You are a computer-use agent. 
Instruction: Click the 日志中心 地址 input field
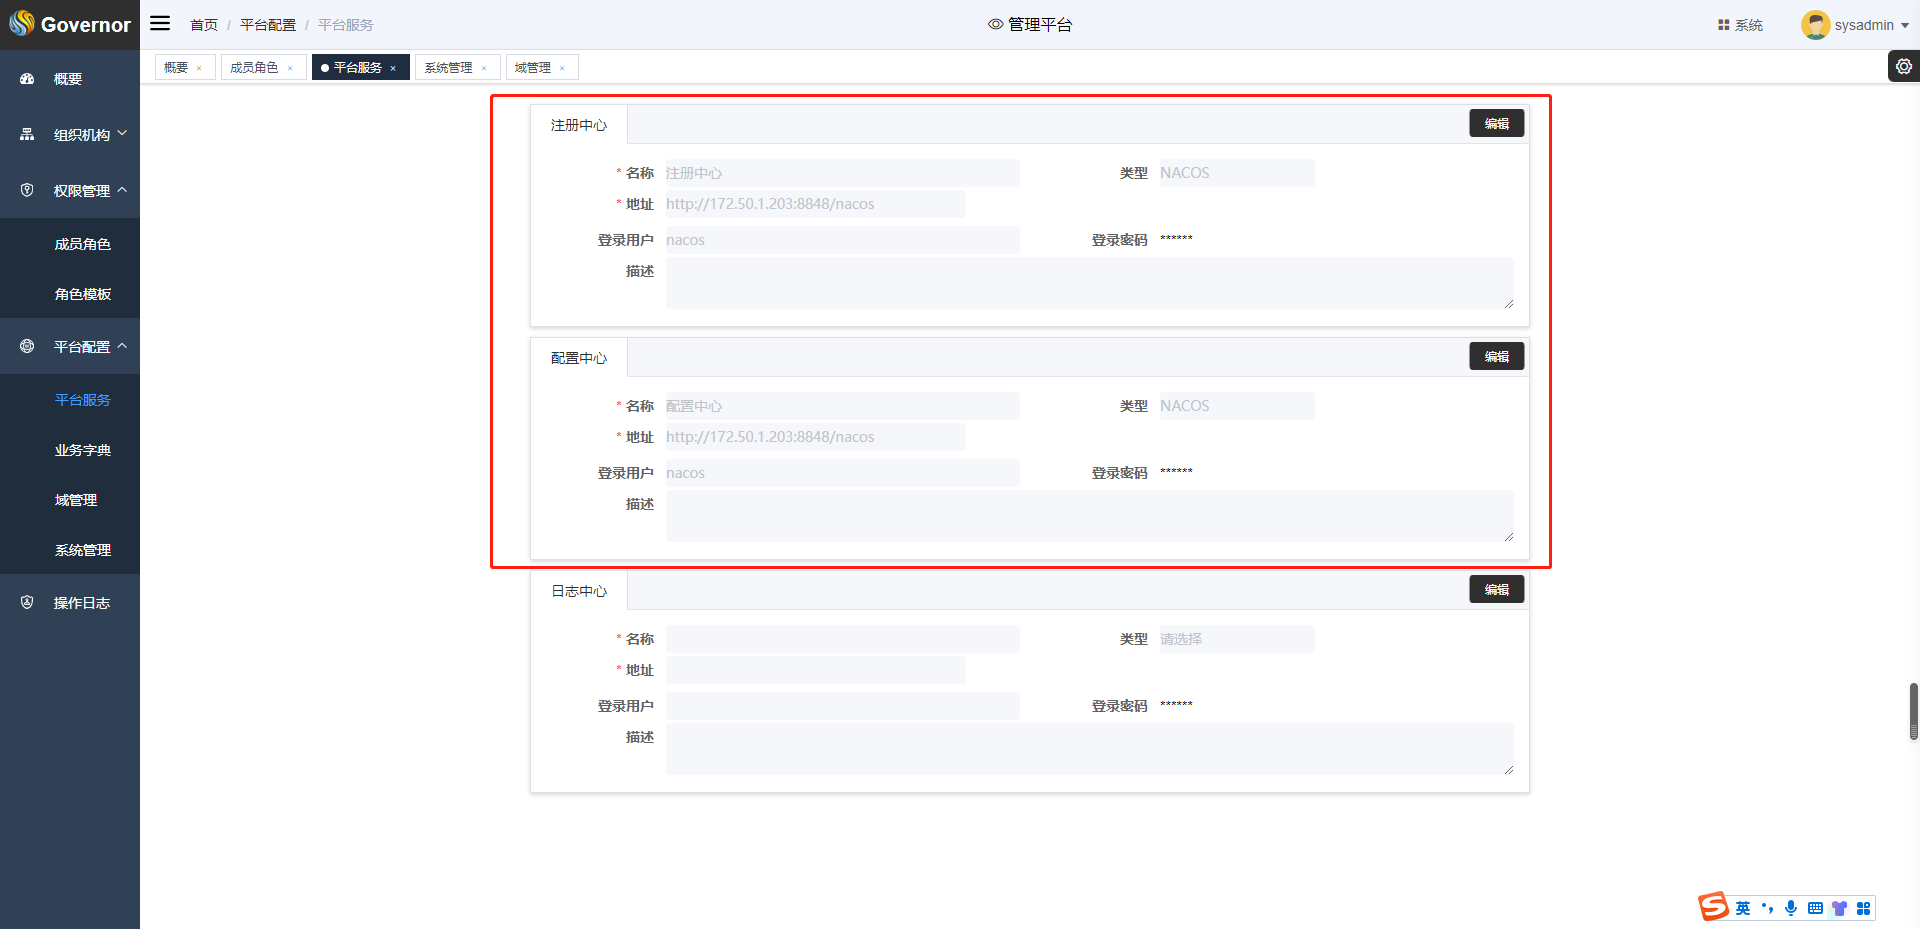(815, 670)
